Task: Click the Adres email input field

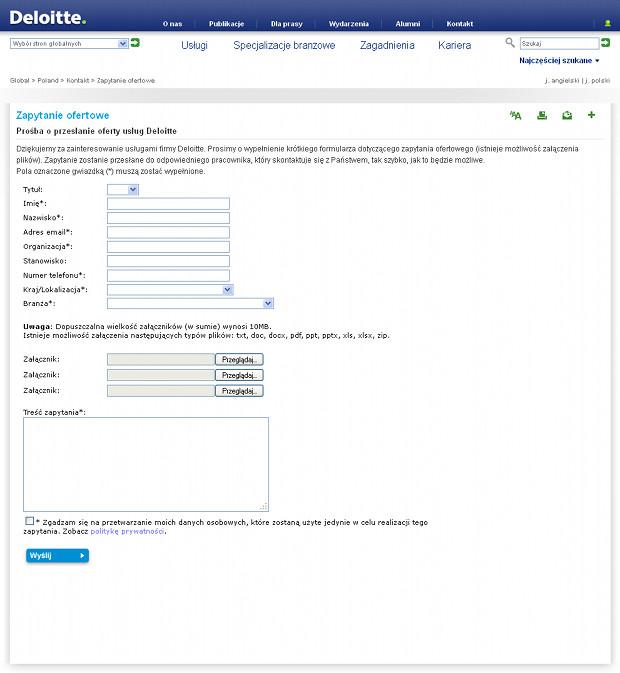Action: [168, 232]
